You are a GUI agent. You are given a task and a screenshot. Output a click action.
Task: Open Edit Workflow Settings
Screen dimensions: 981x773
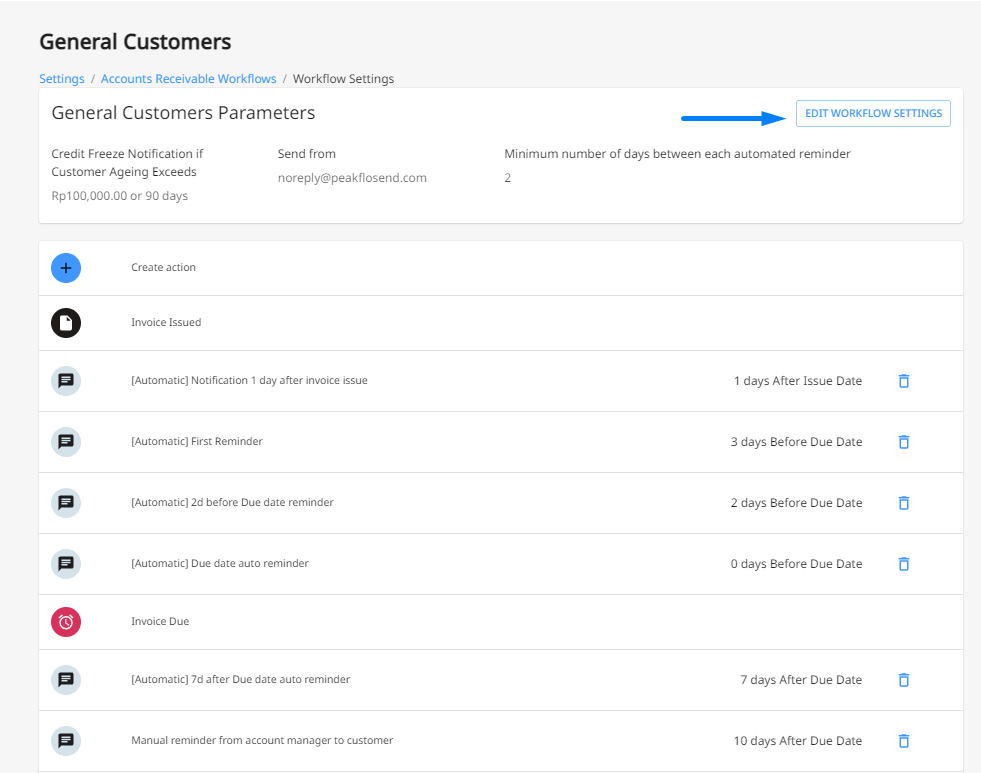(873, 113)
